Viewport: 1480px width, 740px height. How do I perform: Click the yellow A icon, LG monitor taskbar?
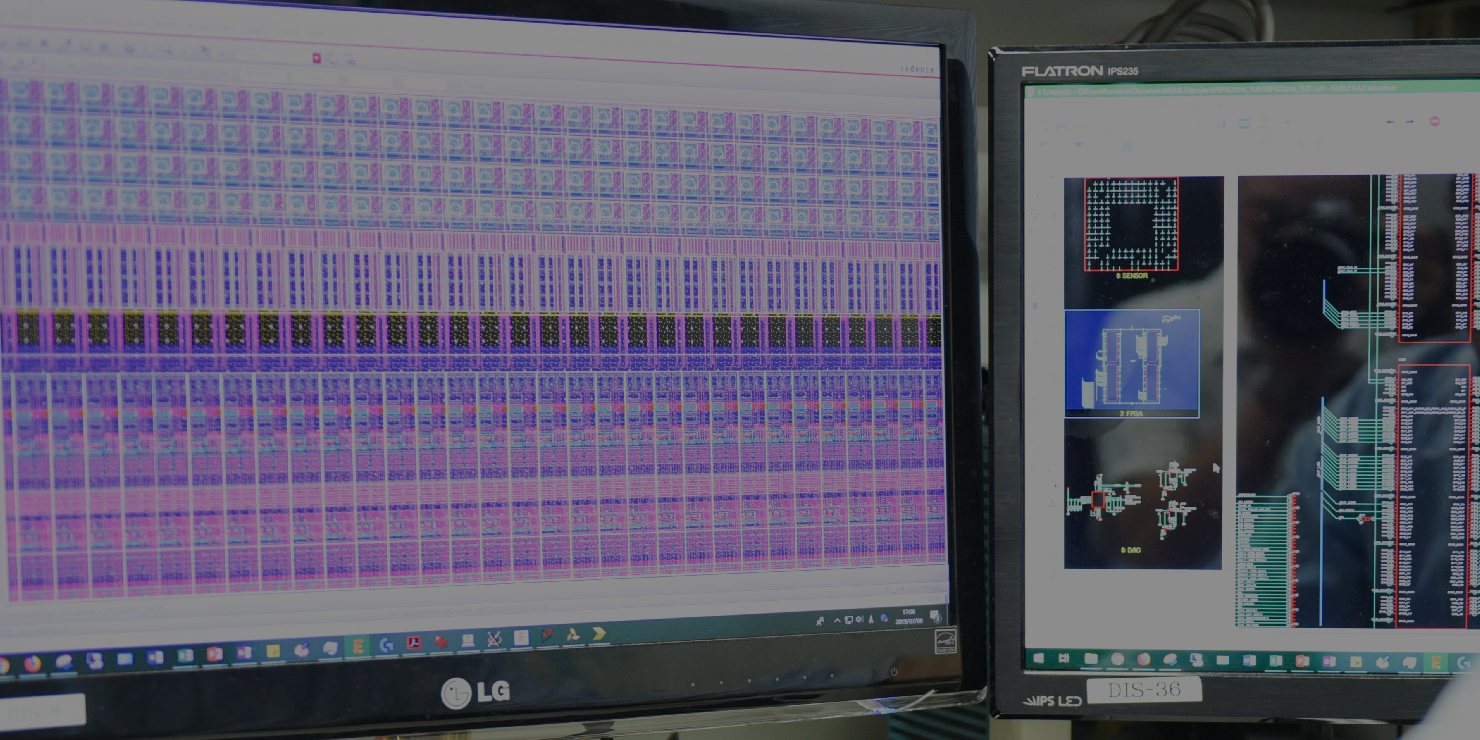point(573,634)
